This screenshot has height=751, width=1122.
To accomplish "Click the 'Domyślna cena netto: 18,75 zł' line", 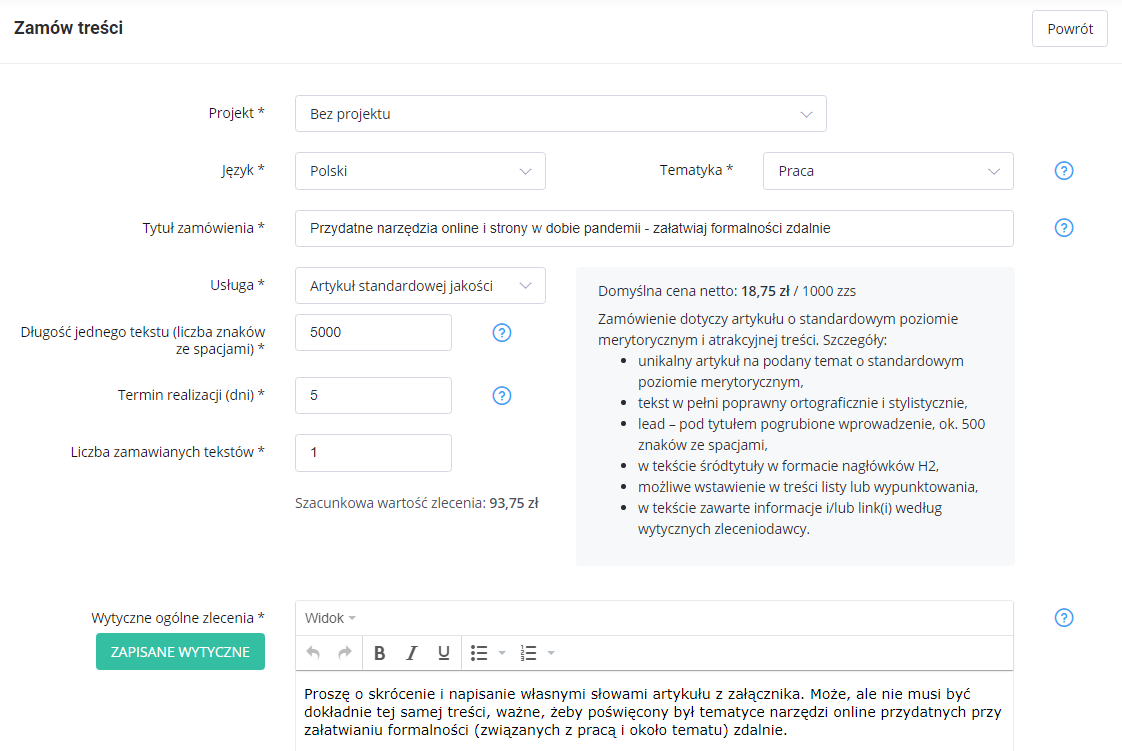I will (x=727, y=291).
